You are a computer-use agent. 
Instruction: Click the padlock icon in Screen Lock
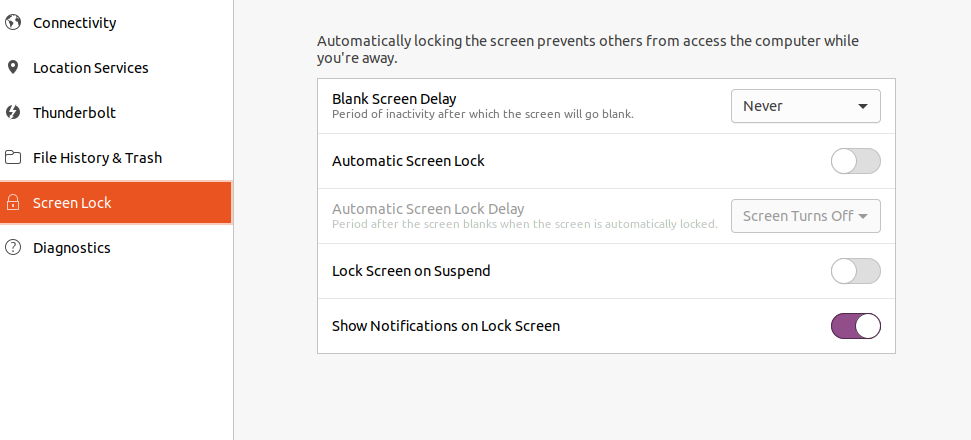(12, 202)
